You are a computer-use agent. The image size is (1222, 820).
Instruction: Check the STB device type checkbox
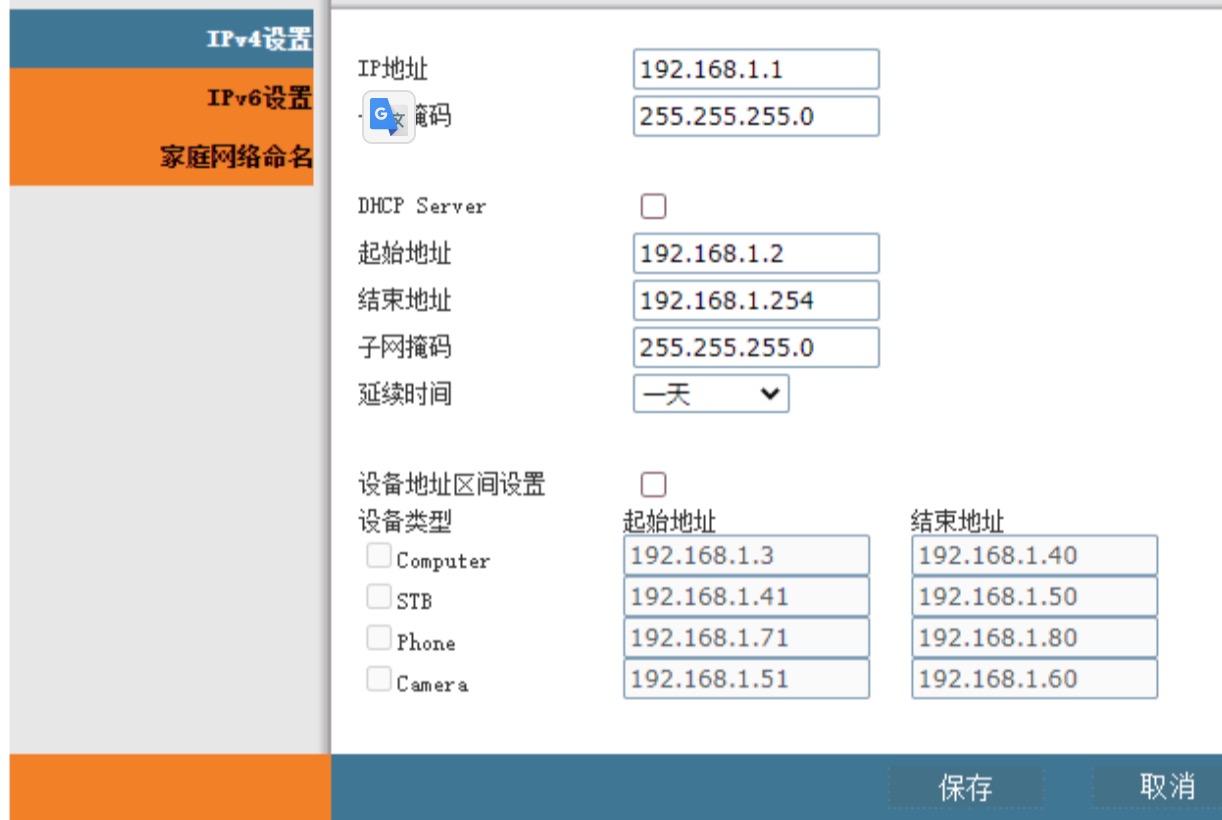click(378, 597)
